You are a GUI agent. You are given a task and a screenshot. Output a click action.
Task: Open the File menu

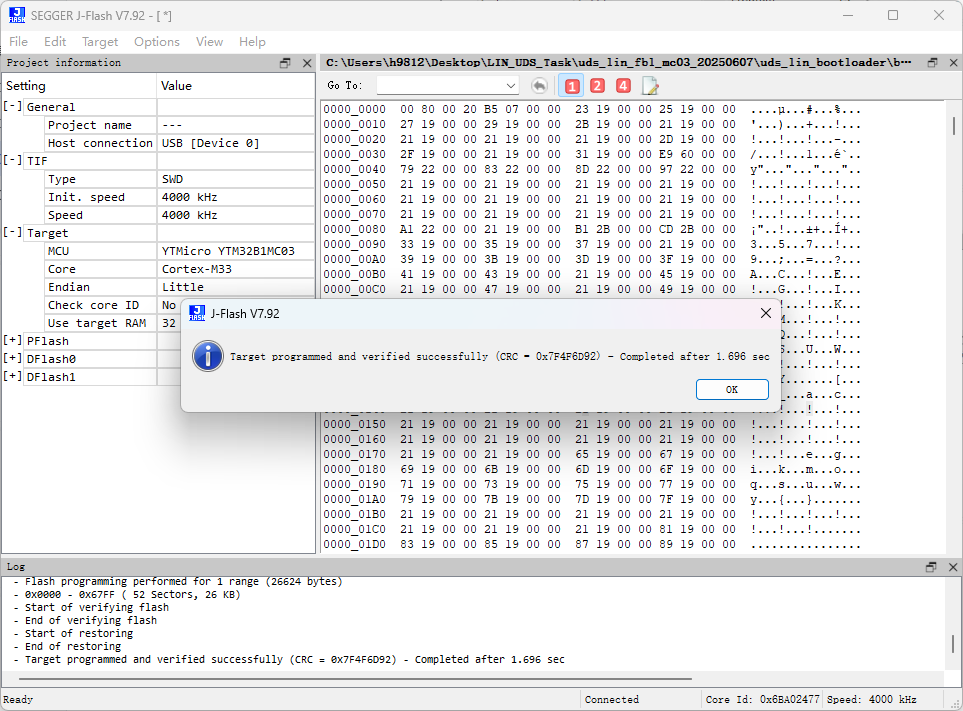point(18,42)
